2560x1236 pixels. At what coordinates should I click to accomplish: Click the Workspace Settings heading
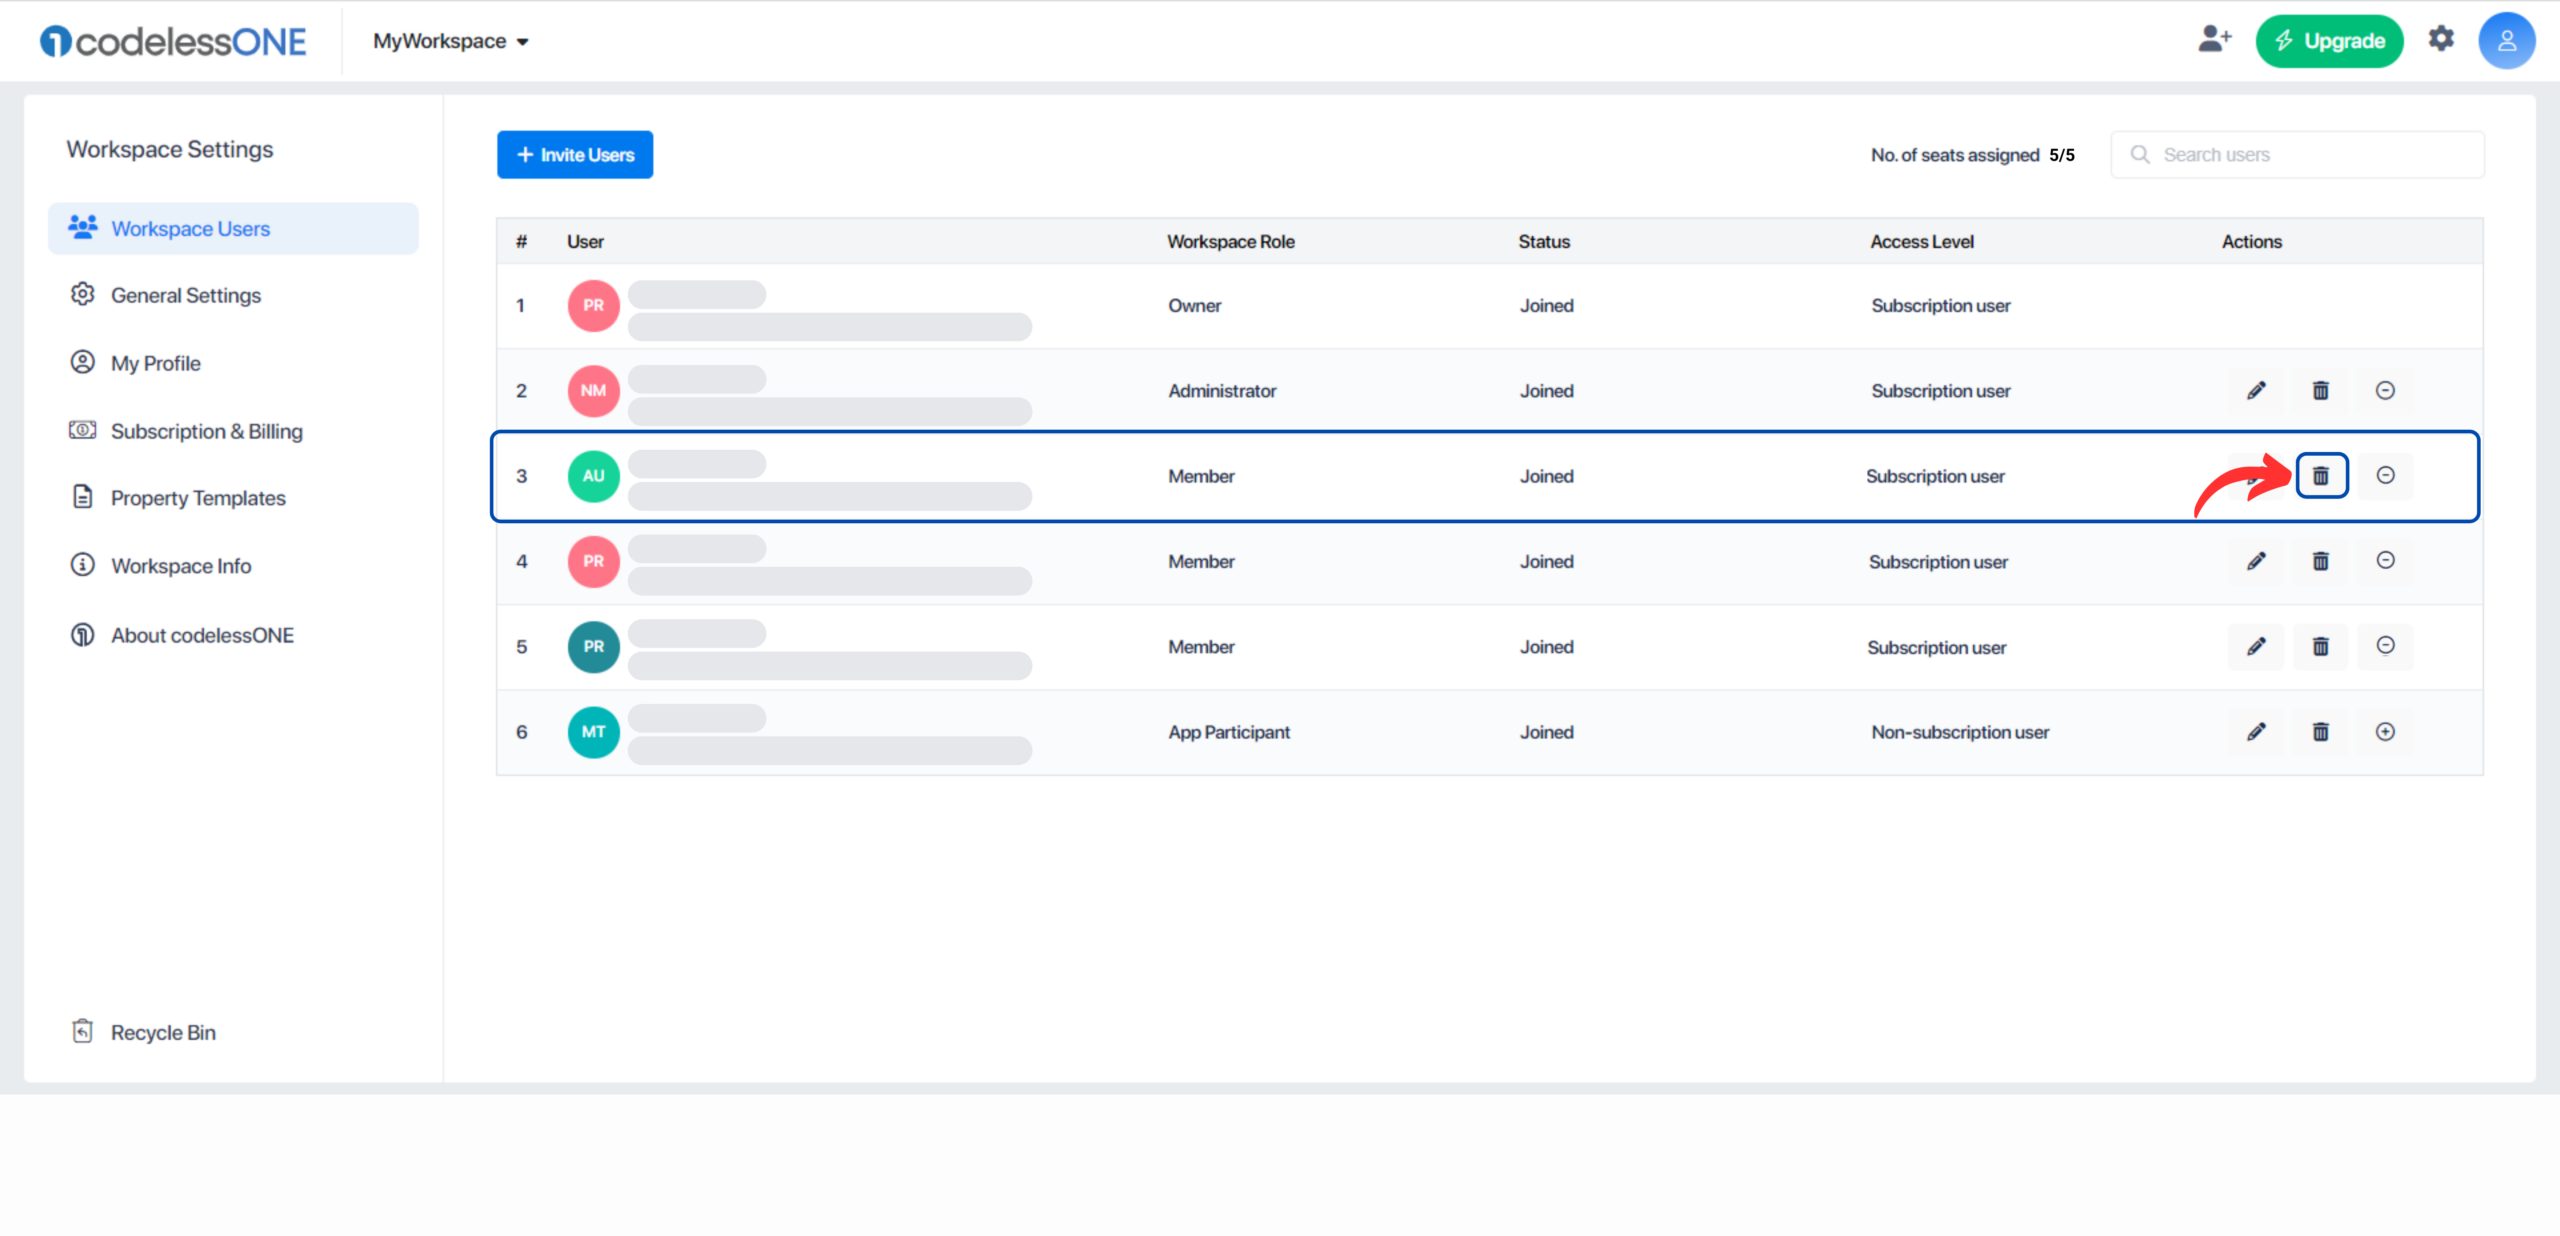click(170, 149)
